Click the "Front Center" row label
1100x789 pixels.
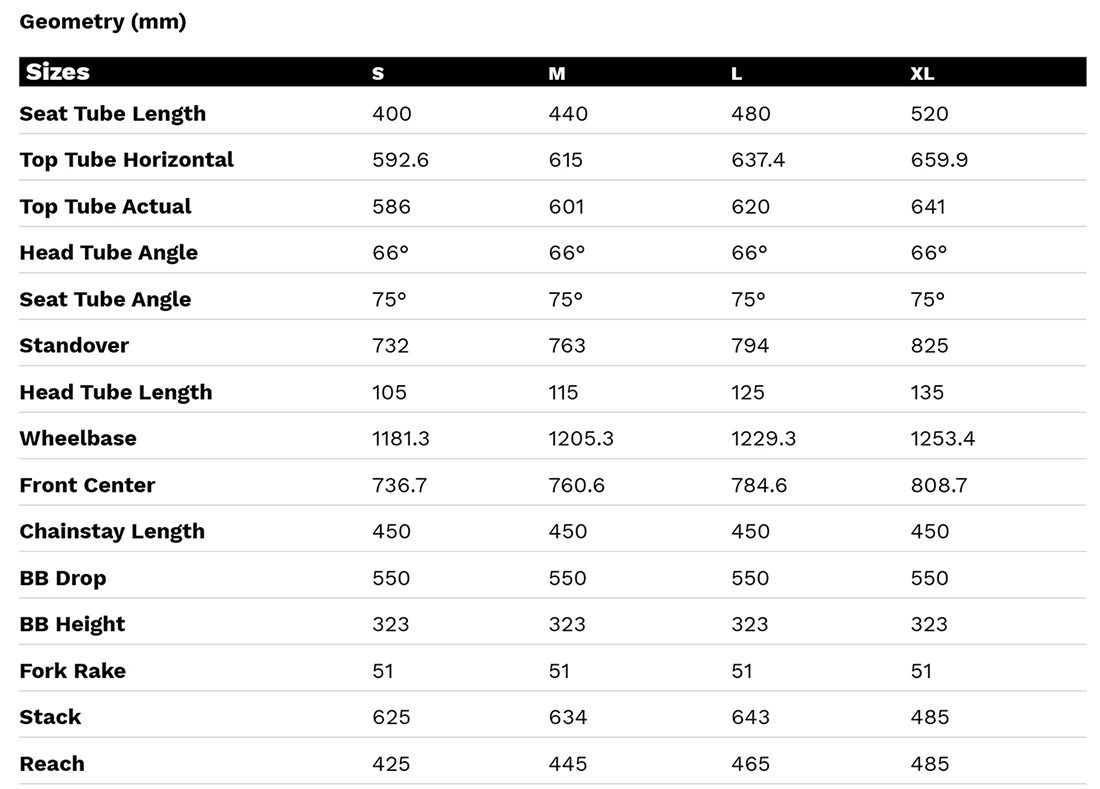tap(87, 485)
